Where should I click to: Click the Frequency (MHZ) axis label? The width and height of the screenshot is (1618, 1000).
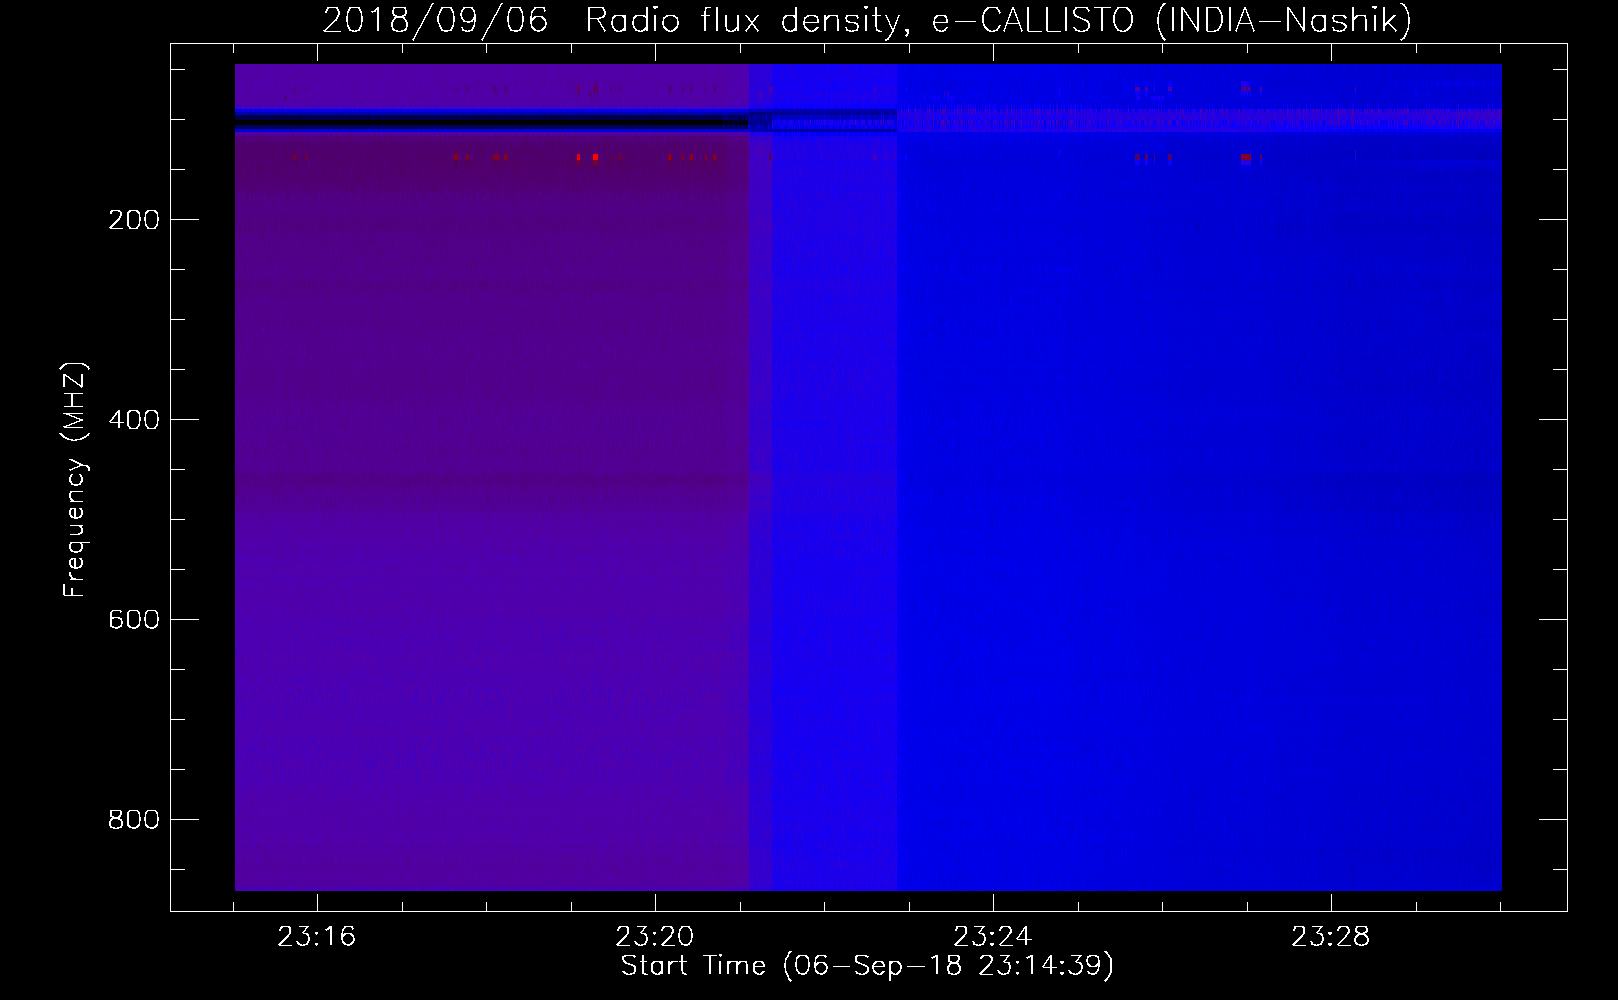click(x=75, y=480)
